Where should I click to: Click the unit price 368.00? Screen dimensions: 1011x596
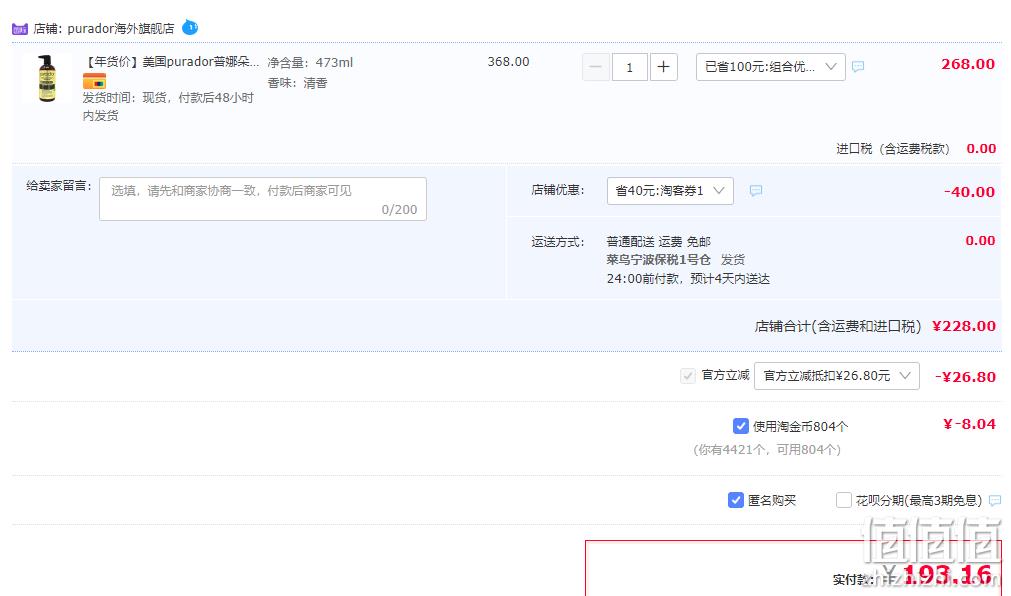(x=508, y=61)
